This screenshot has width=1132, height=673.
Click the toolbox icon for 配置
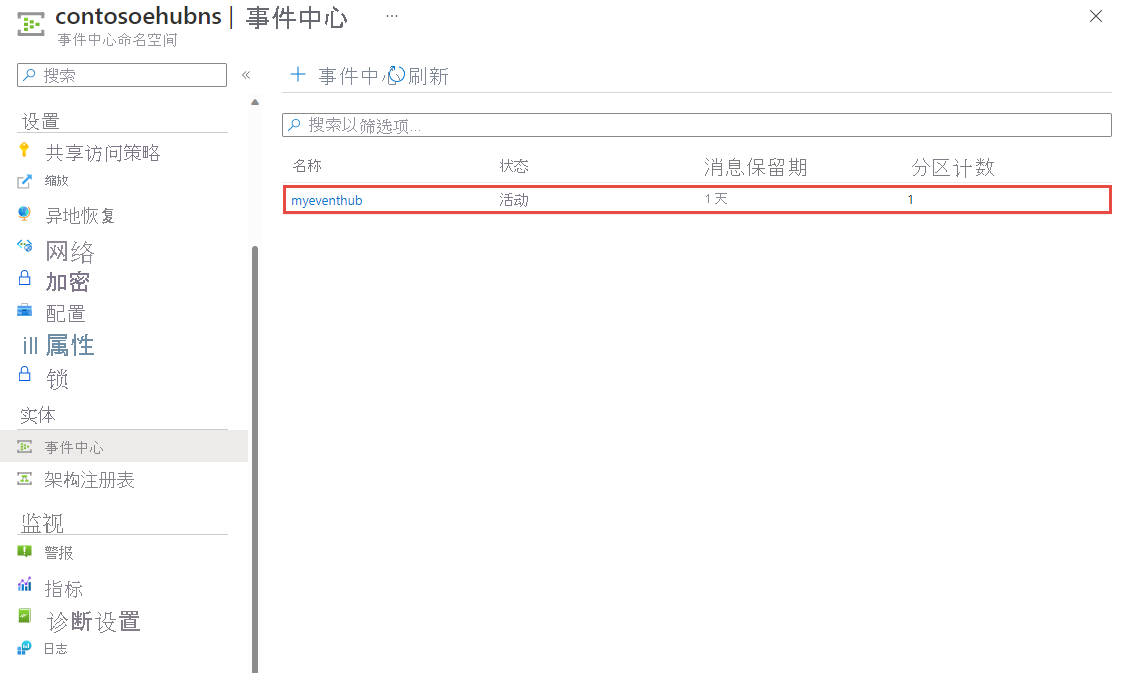pos(25,311)
